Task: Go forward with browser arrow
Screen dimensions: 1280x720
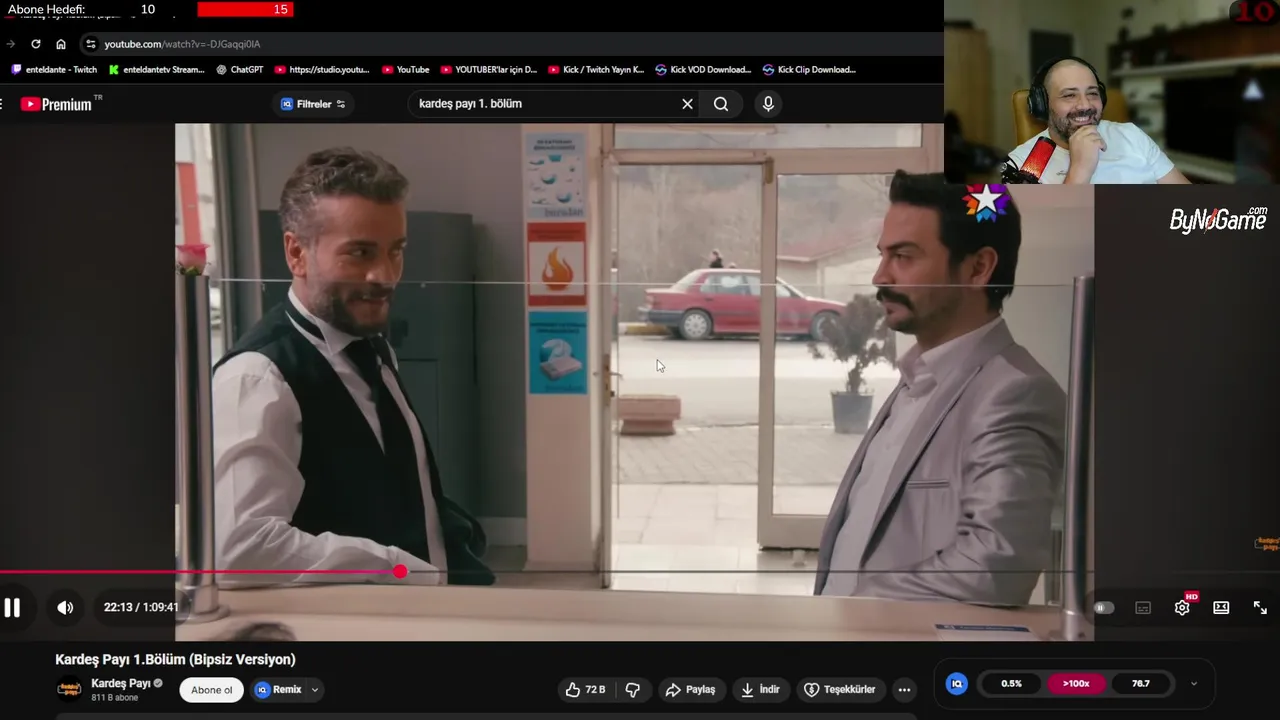Action: click(11, 44)
